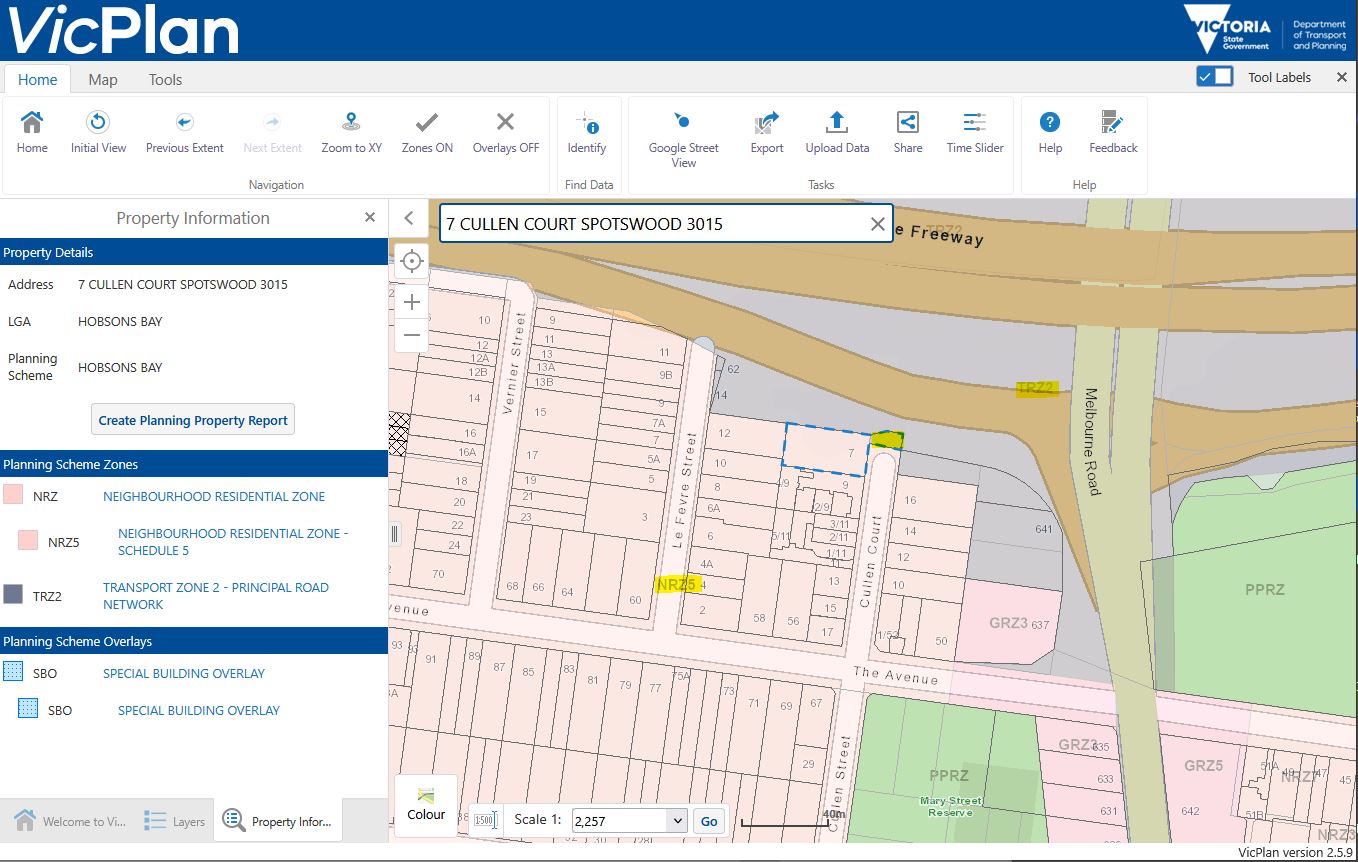Click the locate-me crosshair map button
The height and width of the screenshot is (862, 1358).
pos(411,262)
